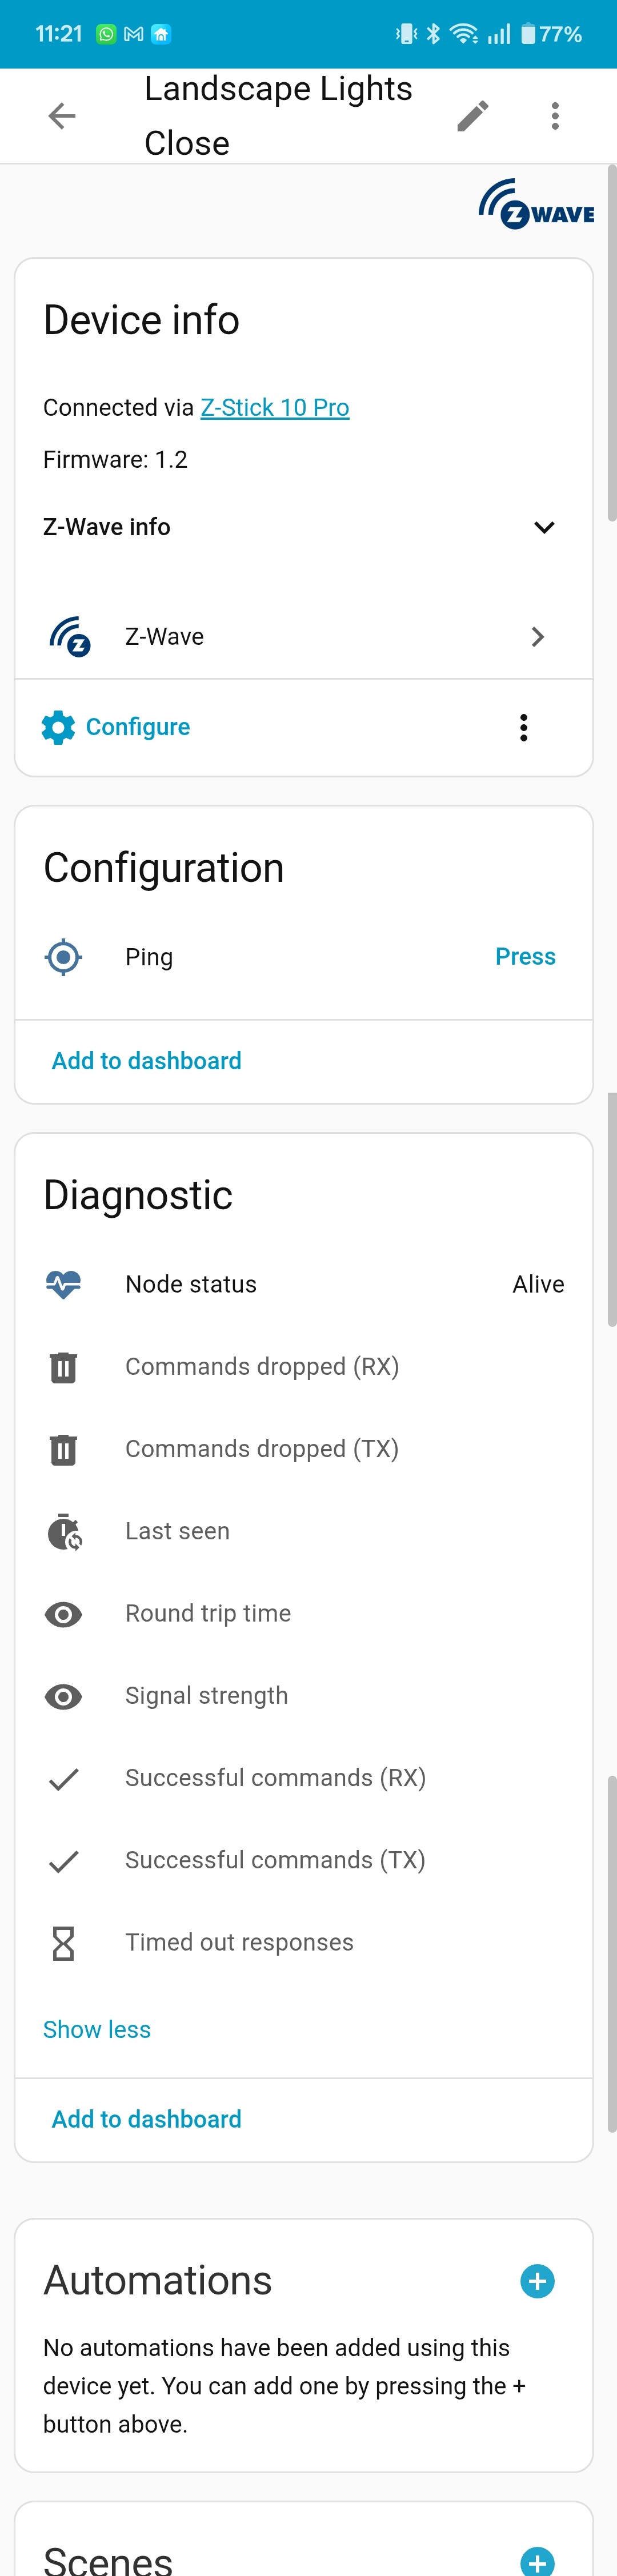The image size is (617, 2576).
Task: Open the three-dot menu beside Configure
Action: [x=523, y=727]
